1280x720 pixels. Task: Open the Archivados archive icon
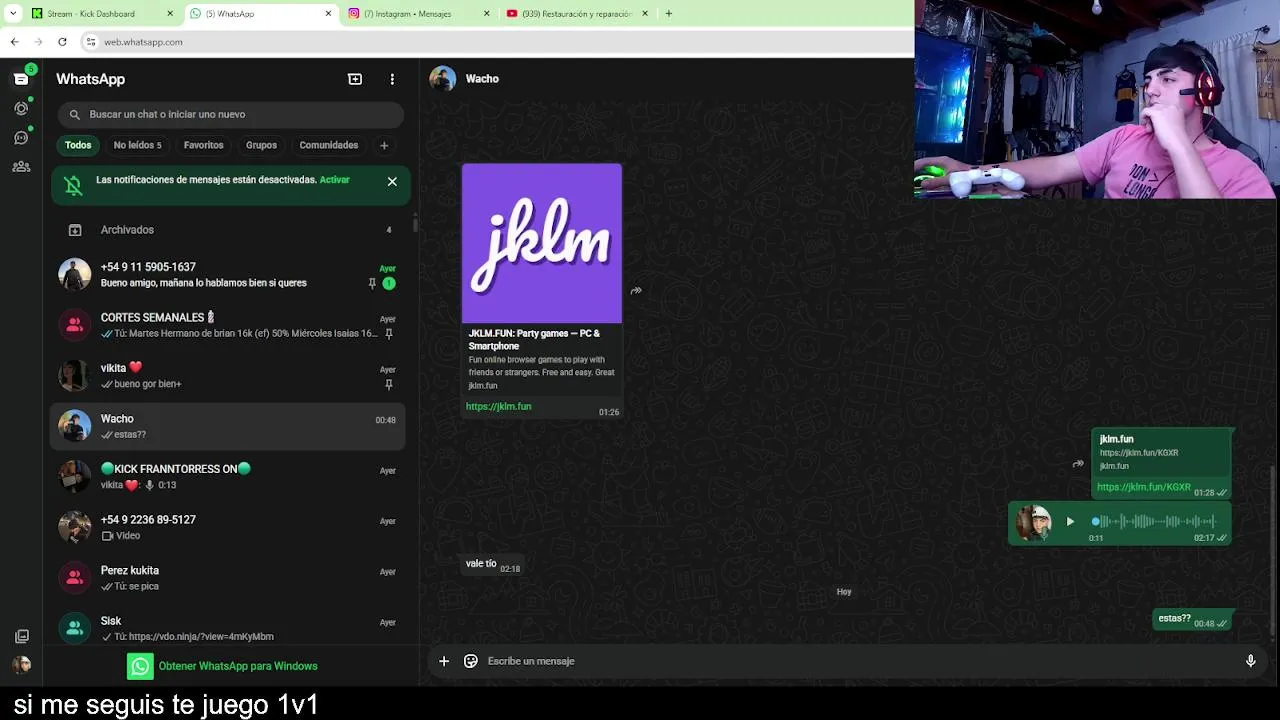click(75, 230)
